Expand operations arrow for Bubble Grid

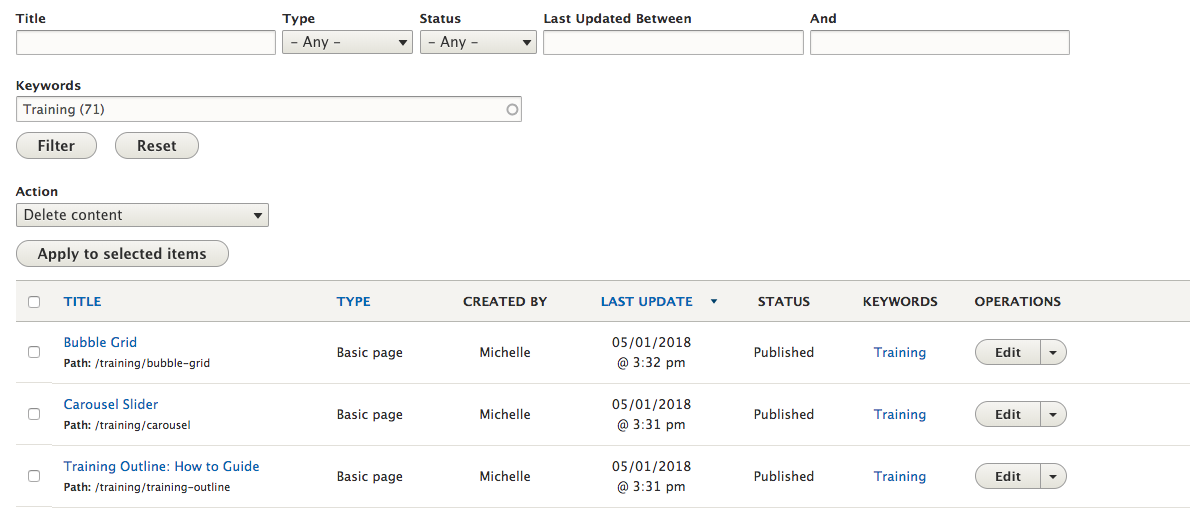click(x=1054, y=352)
